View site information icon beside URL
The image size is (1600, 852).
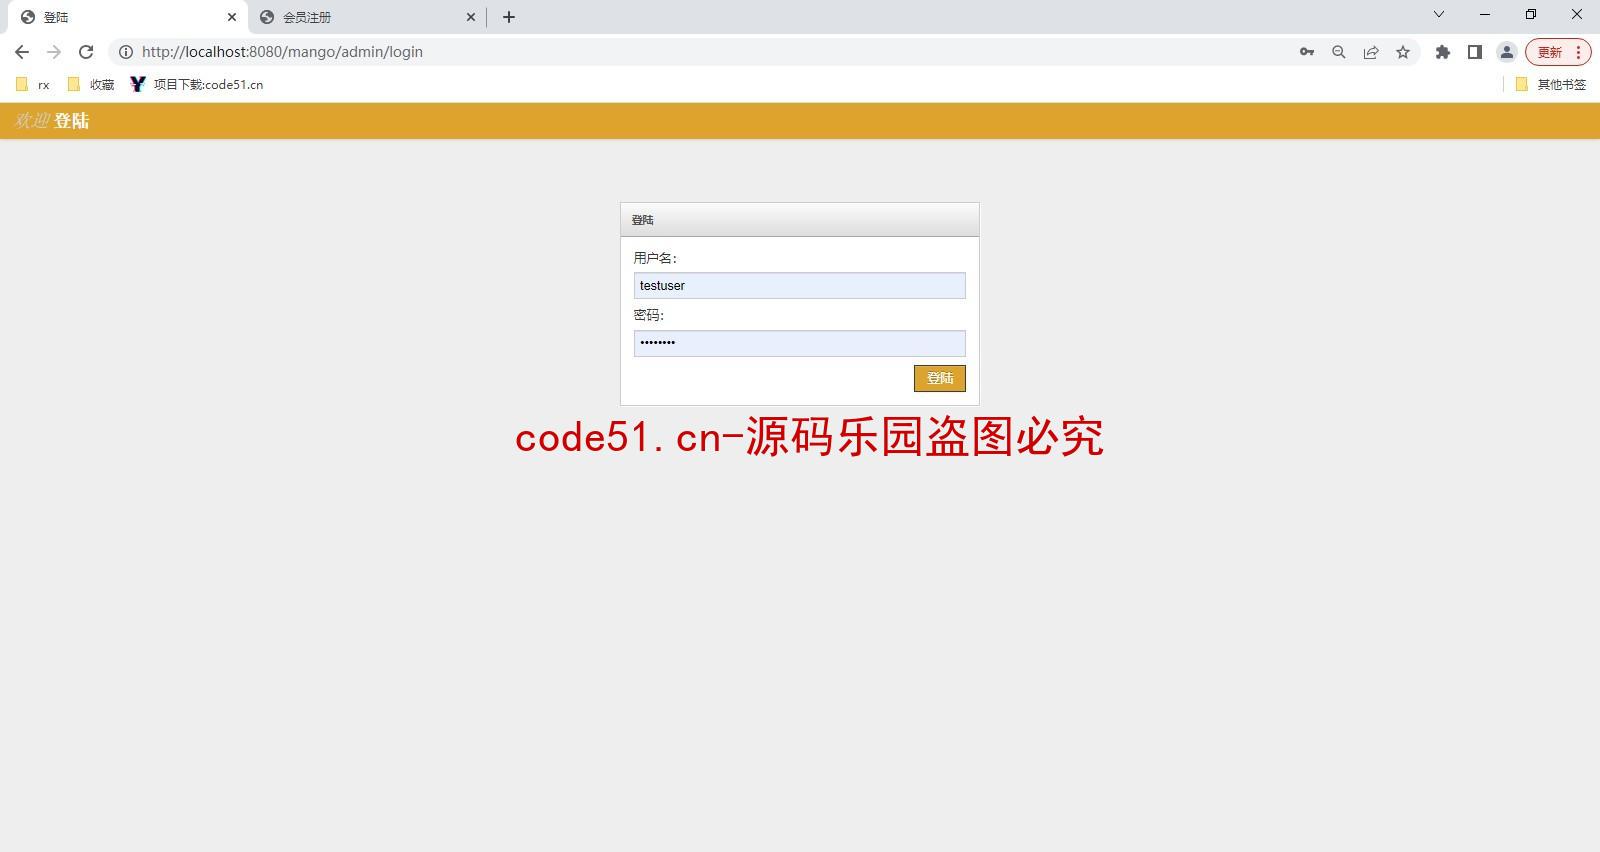(126, 52)
